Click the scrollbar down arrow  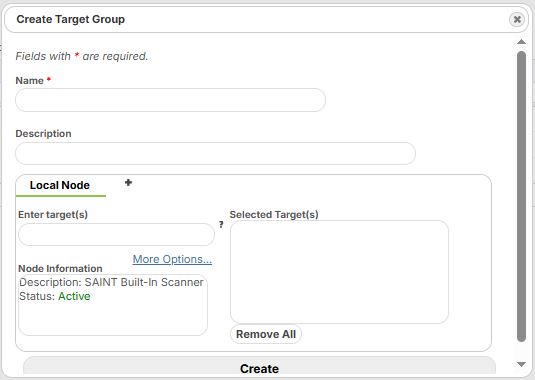(521, 364)
